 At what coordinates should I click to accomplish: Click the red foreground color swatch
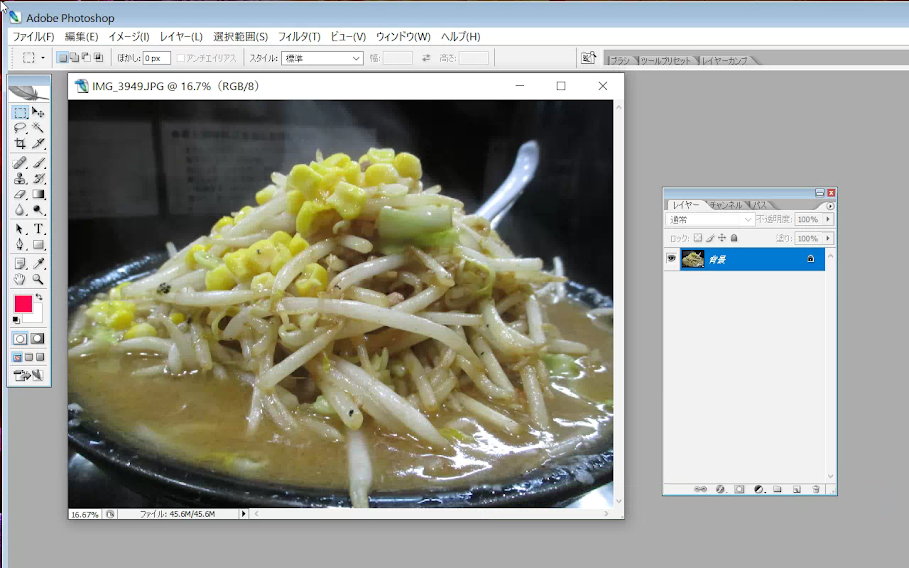[23, 304]
